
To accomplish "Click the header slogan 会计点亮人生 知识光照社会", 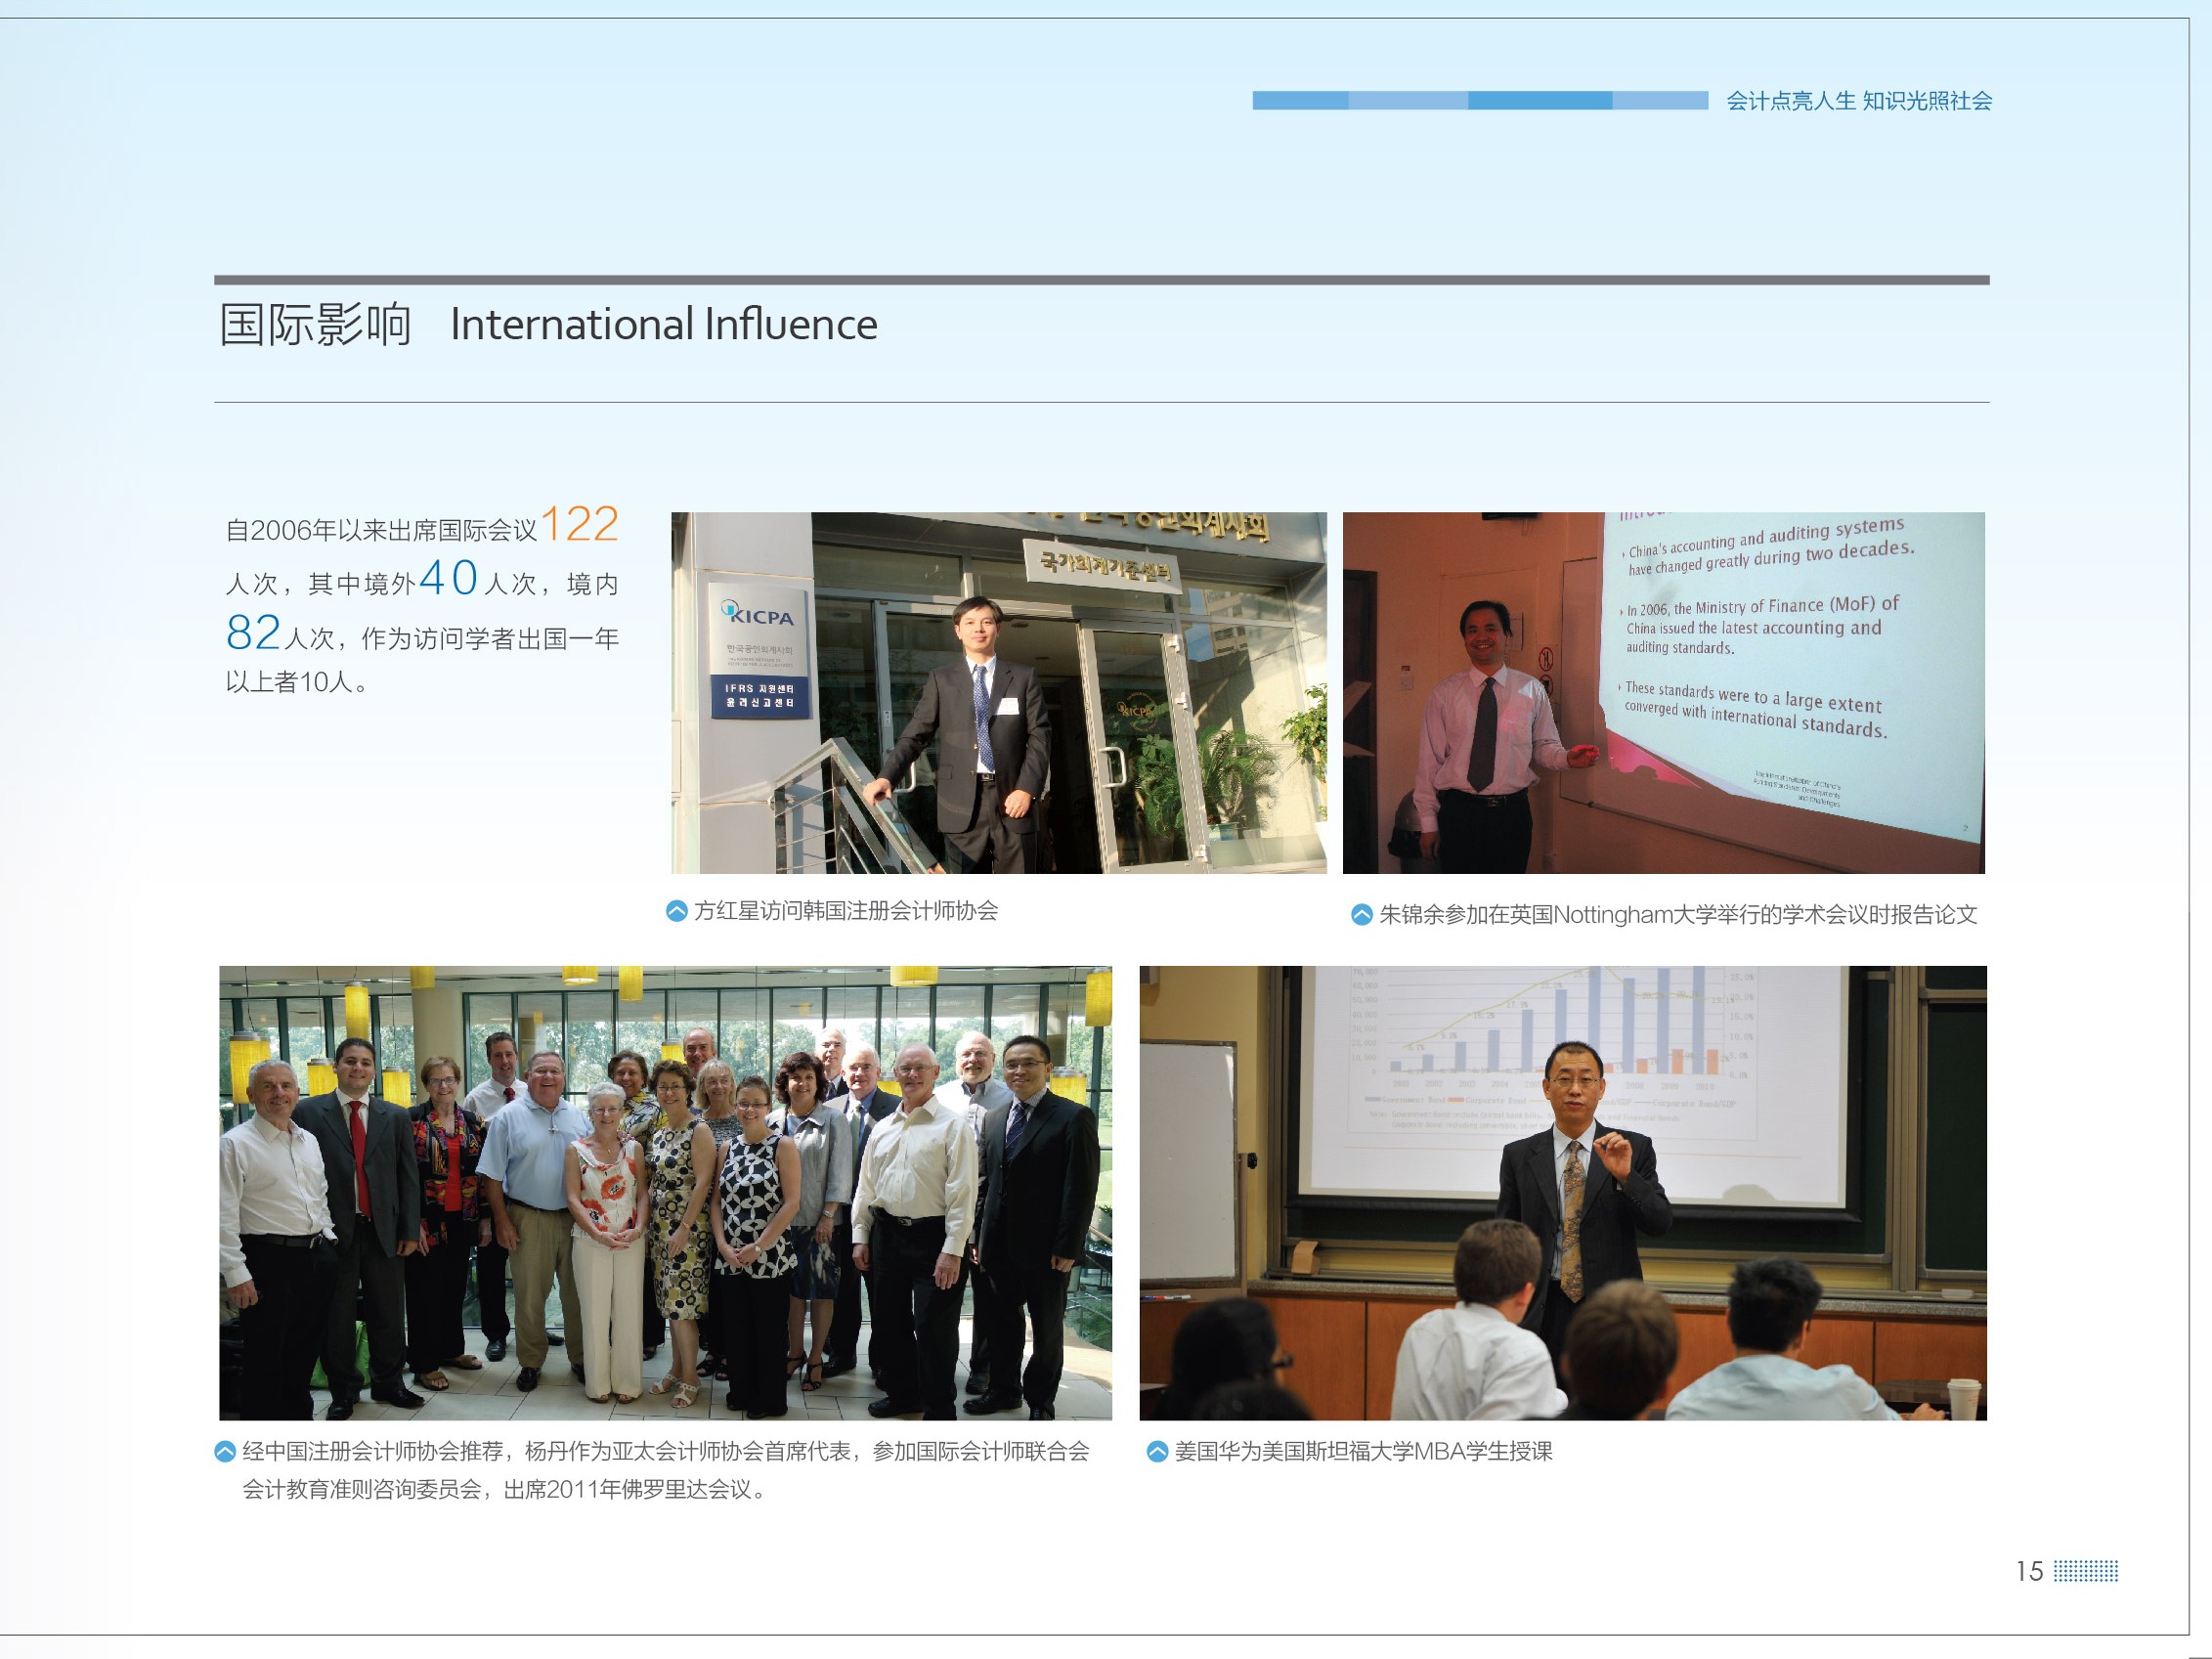I will [1859, 101].
